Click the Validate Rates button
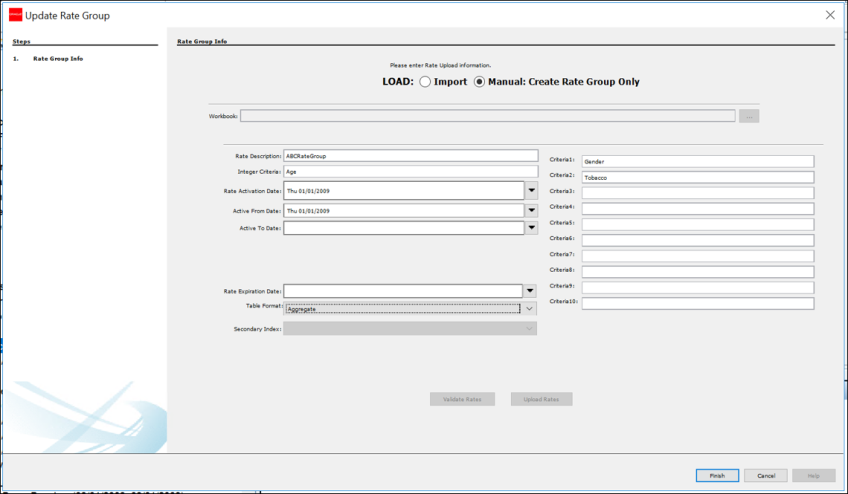848x494 pixels. click(x=462, y=399)
